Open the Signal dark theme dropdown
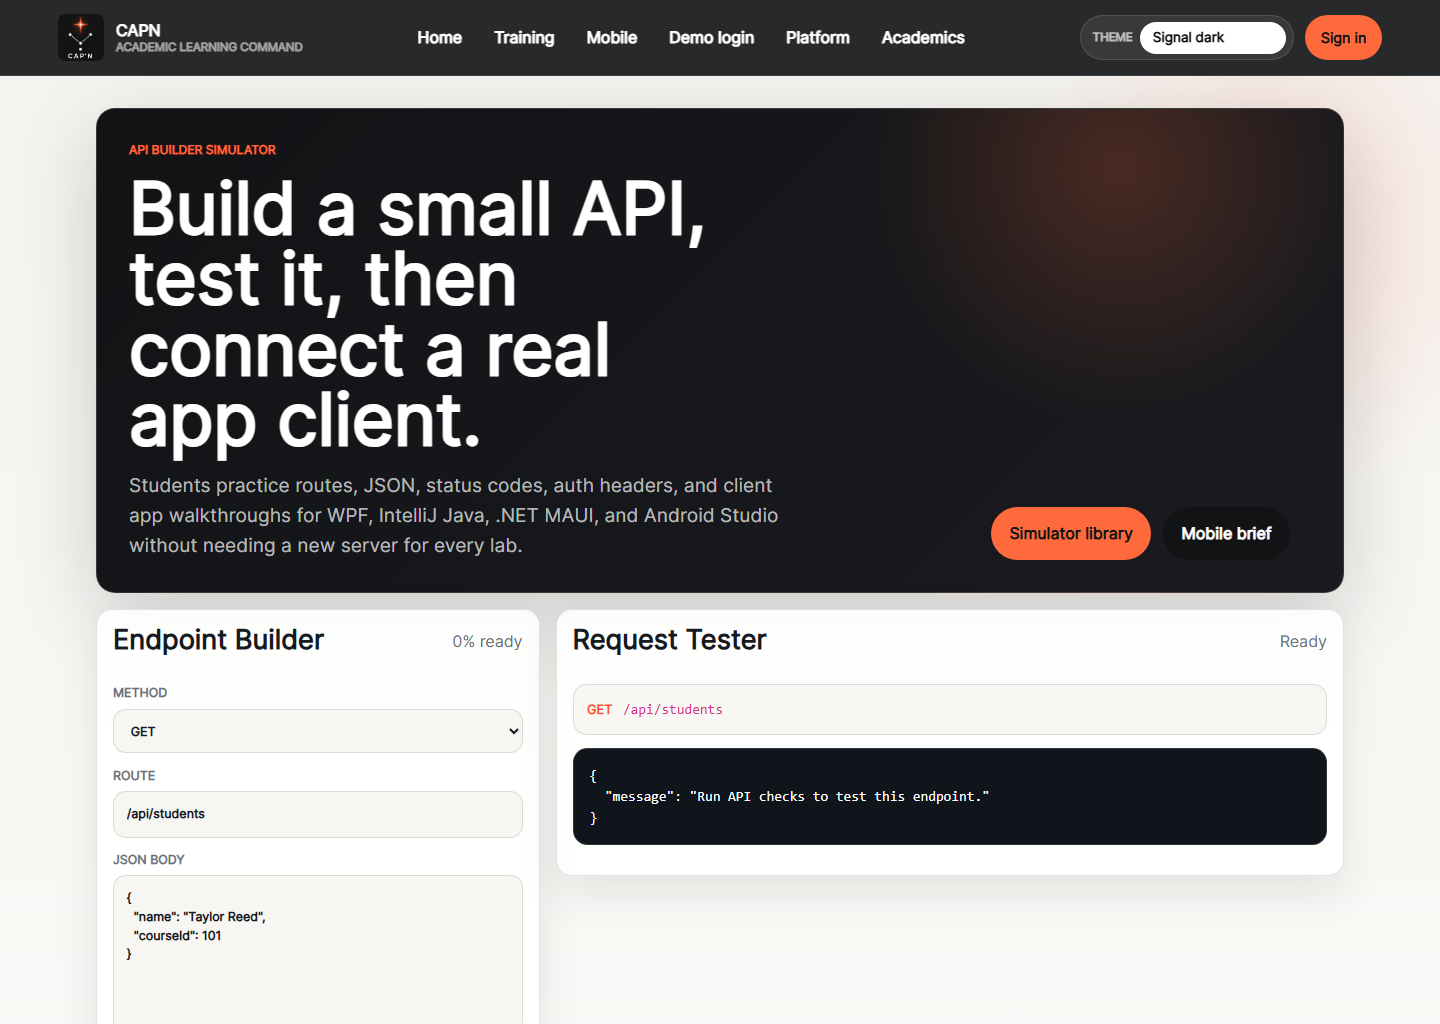The height and width of the screenshot is (1024, 1440). click(1212, 38)
